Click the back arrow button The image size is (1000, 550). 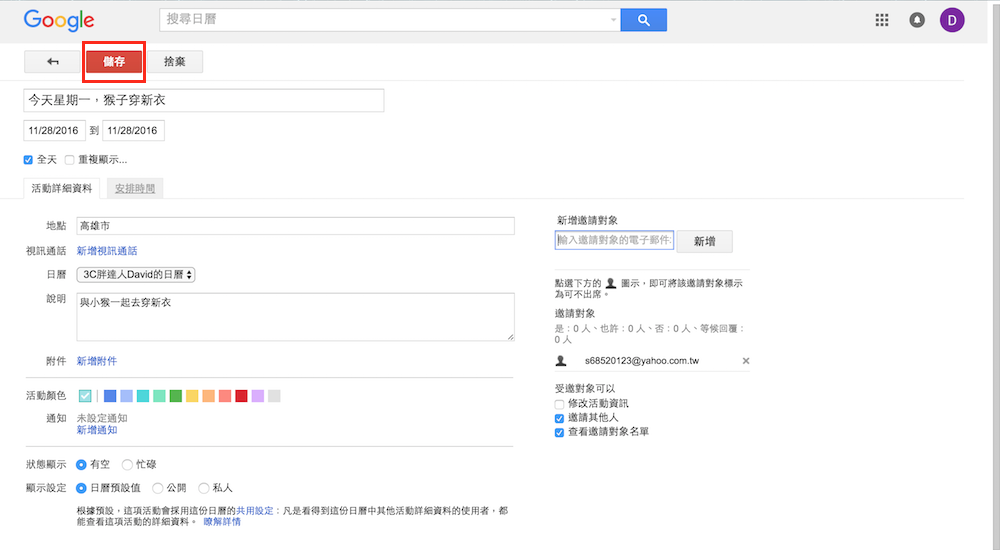coord(53,62)
